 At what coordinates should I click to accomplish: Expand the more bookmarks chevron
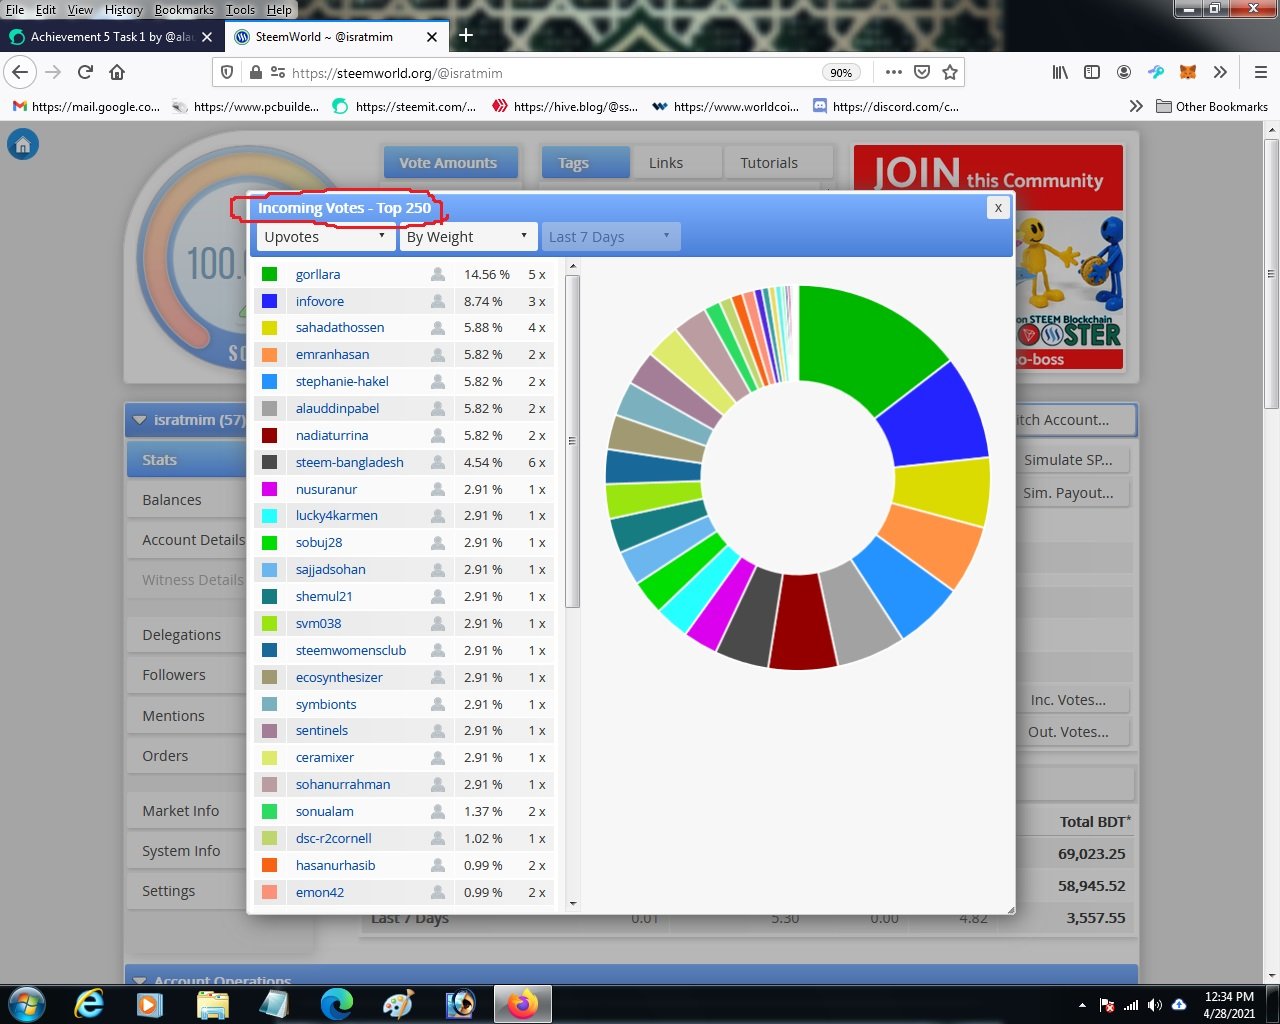(1135, 106)
